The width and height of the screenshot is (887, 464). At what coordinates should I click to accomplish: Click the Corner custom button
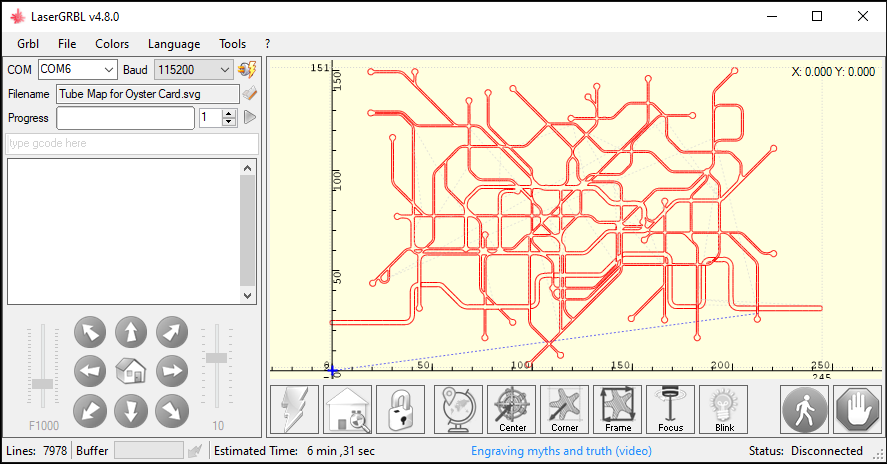point(565,410)
